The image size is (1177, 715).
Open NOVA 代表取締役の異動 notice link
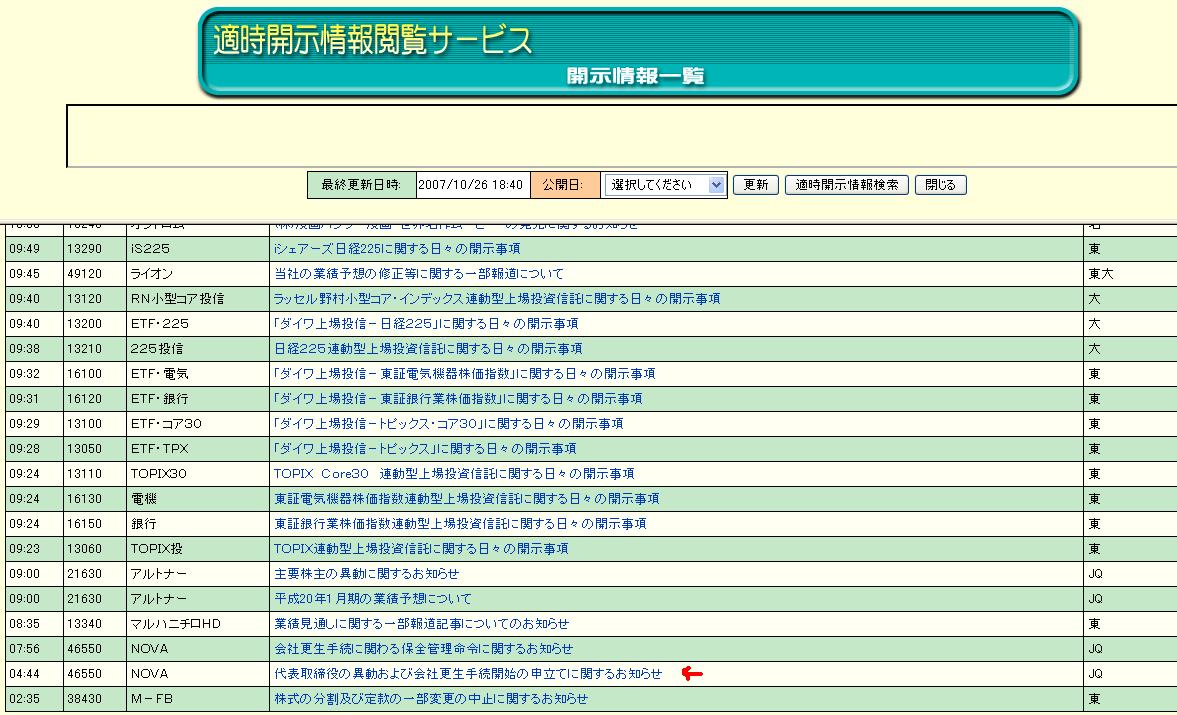click(467, 674)
